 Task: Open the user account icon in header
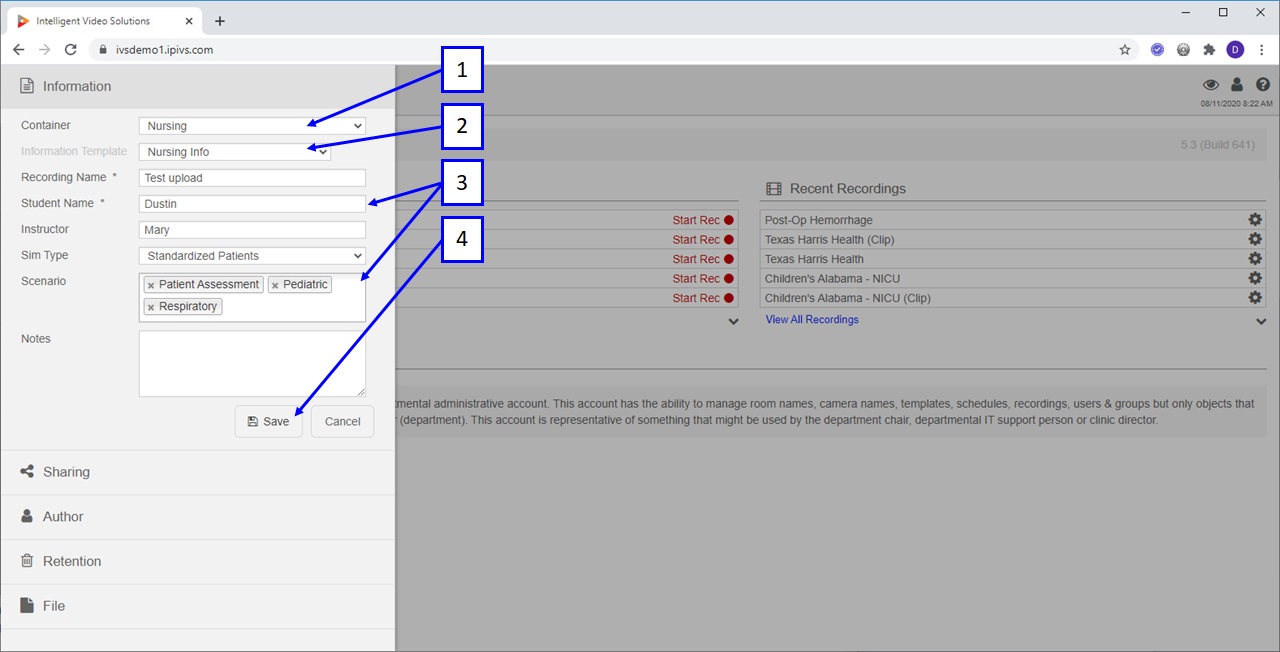click(x=1237, y=85)
